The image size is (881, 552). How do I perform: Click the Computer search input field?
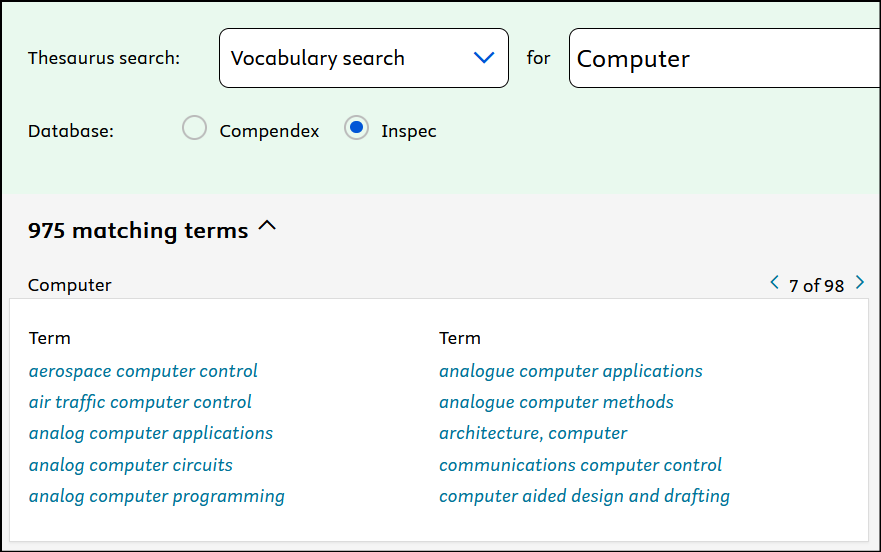pos(725,59)
